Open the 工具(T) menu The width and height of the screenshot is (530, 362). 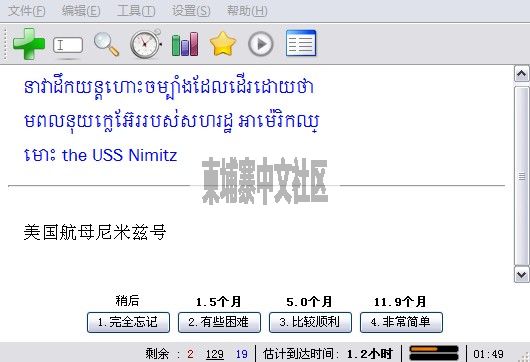(x=136, y=11)
